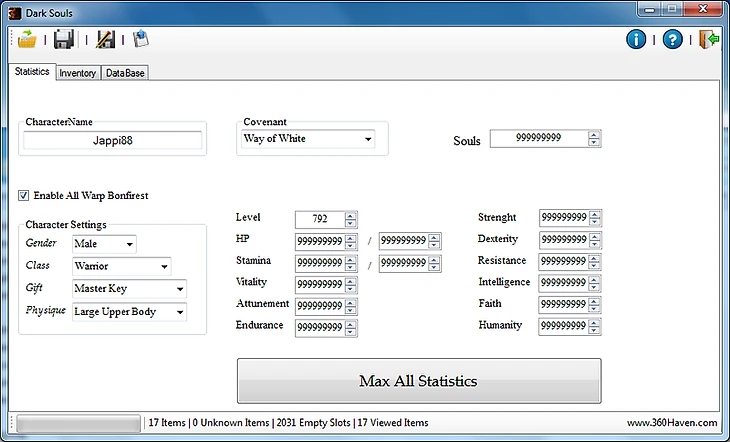The image size is (730, 442).
Task: Click the Dark Souls title bar app icon
Action: tap(13, 11)
